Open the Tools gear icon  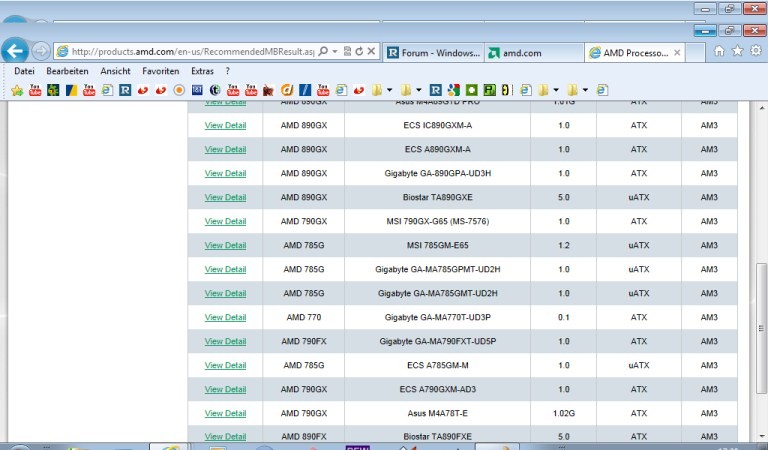click(756, 51)
